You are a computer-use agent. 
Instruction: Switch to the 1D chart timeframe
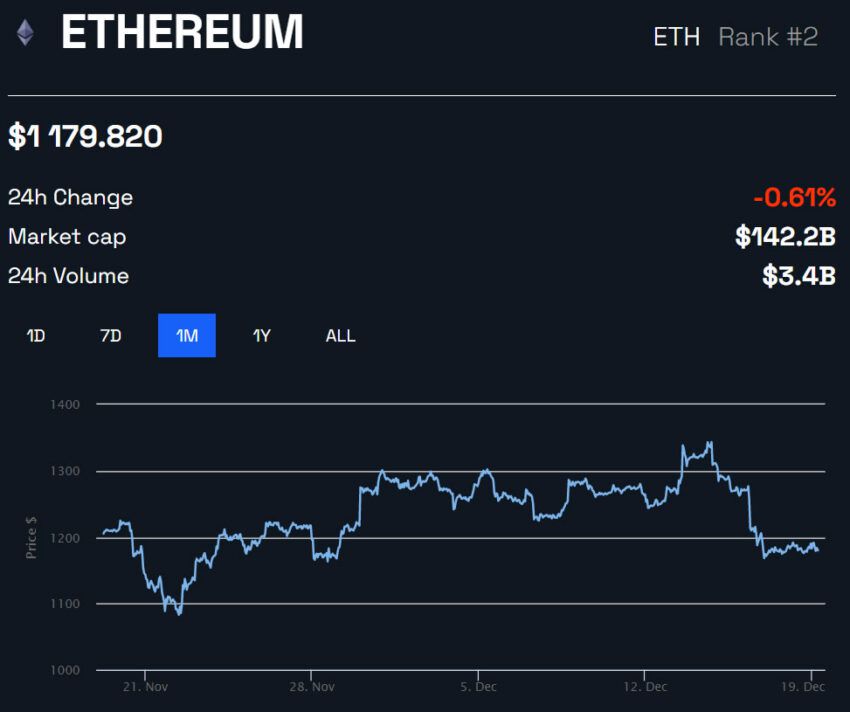(x=34, y=336)
